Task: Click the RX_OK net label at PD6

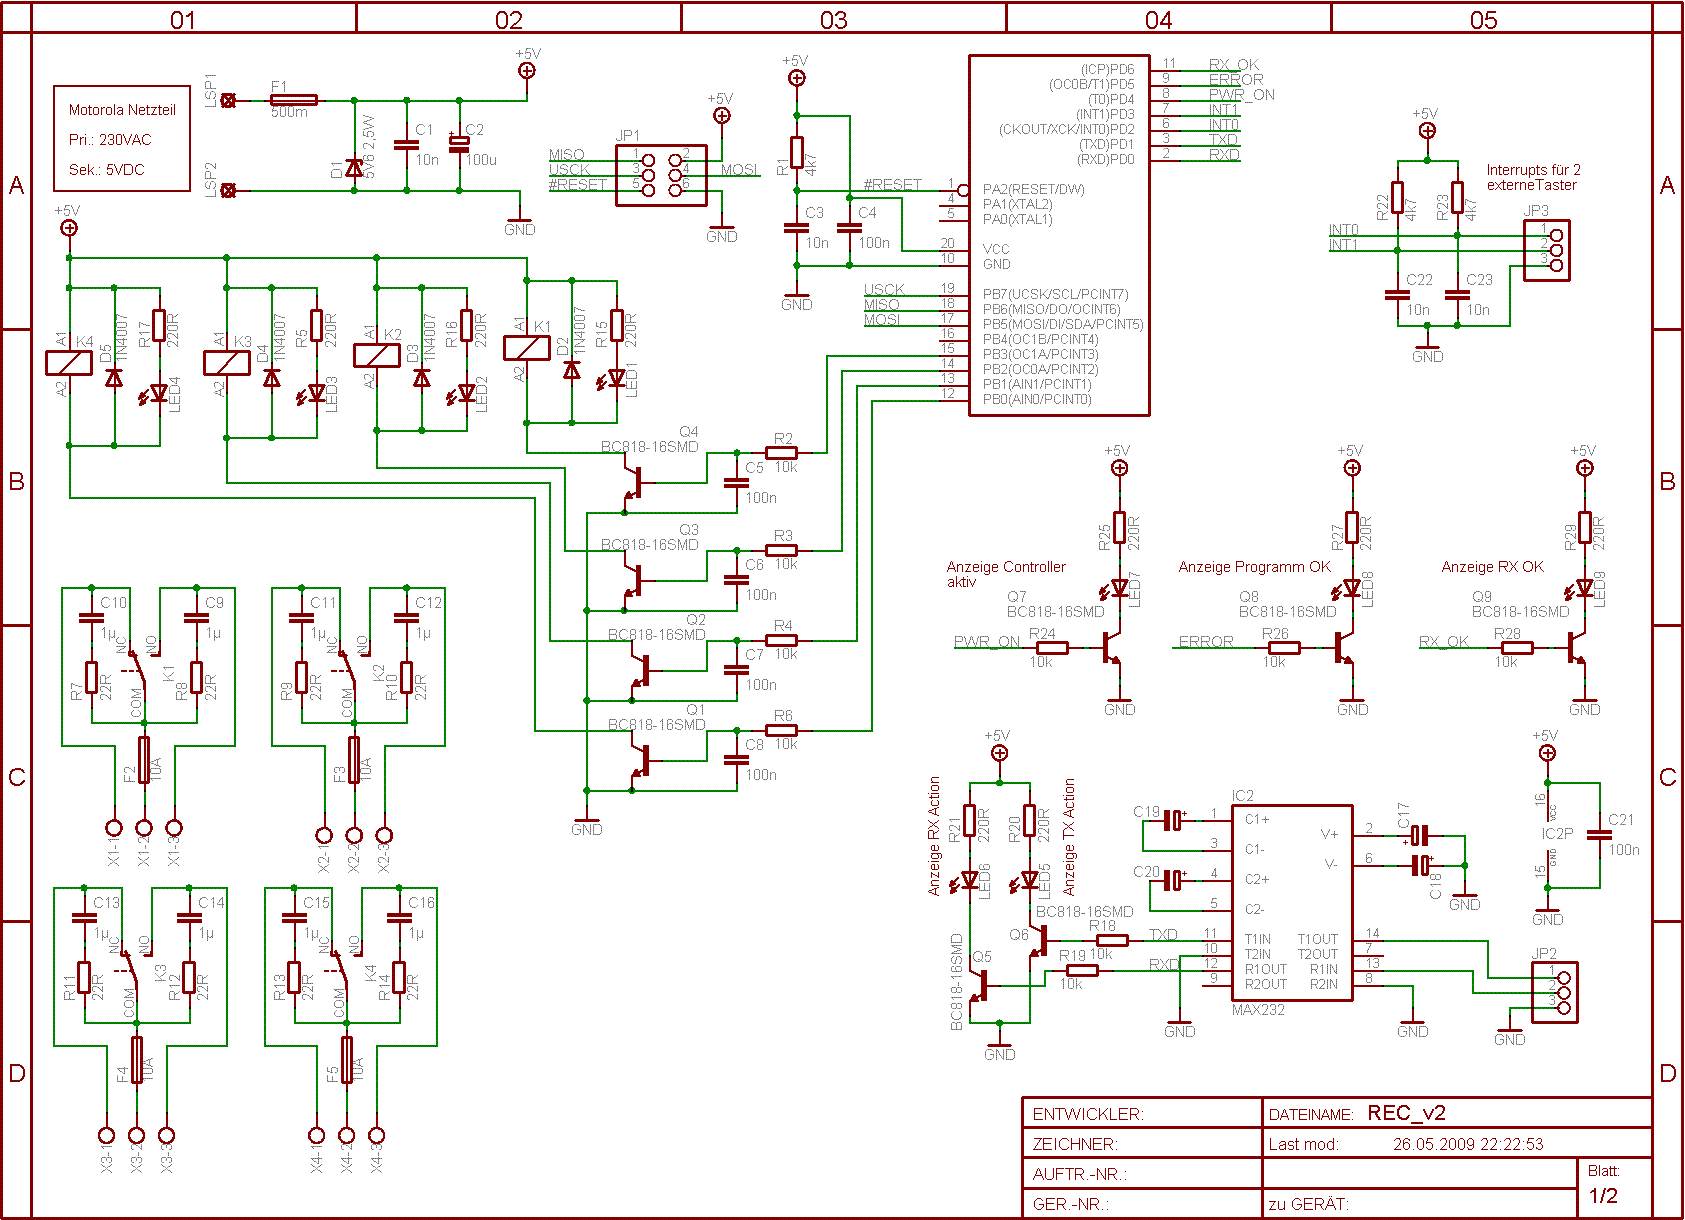Action: click(x=1234, y=64)
